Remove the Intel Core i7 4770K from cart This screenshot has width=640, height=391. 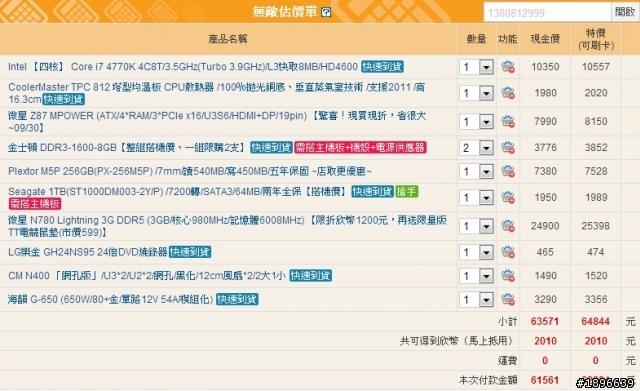508,67
